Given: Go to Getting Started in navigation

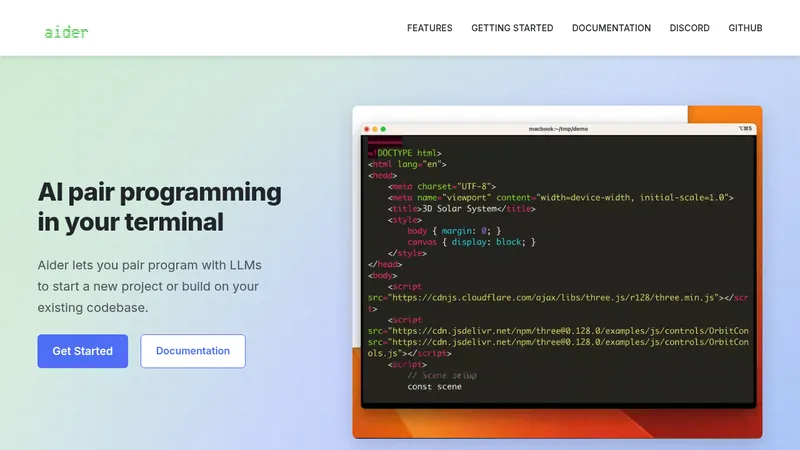Looking at the screenshot, I should [x=512, y=28].
